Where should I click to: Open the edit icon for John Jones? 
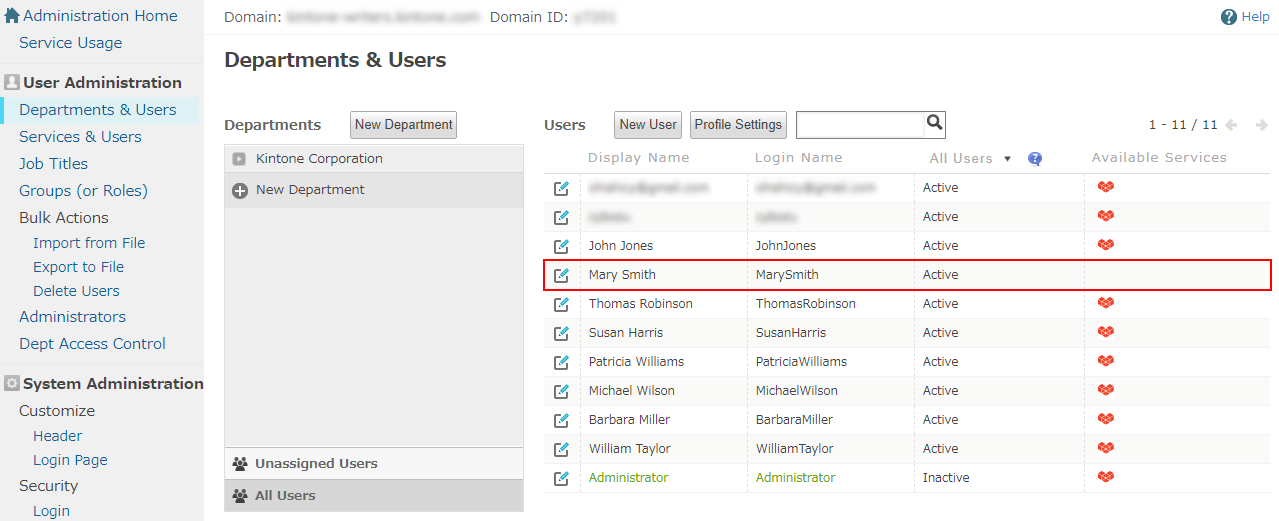coord(561,246)
